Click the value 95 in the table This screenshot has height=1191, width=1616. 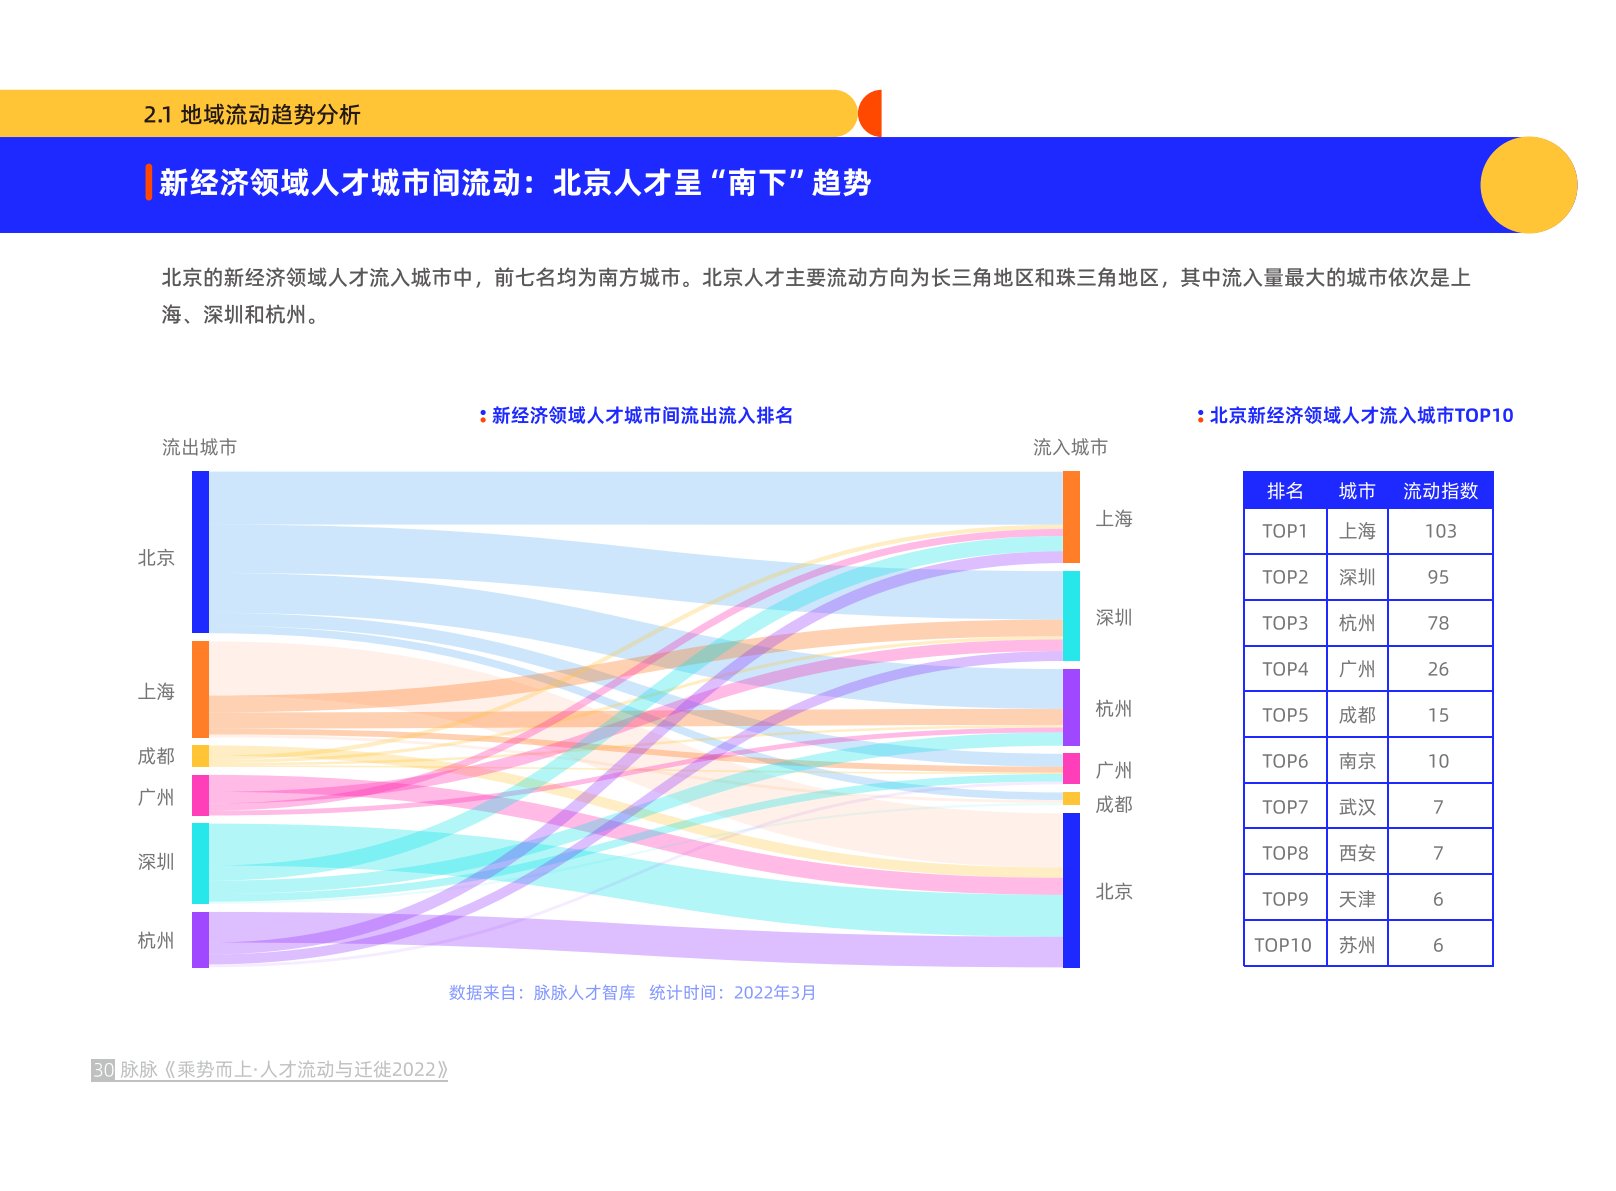pos(1440,577)
